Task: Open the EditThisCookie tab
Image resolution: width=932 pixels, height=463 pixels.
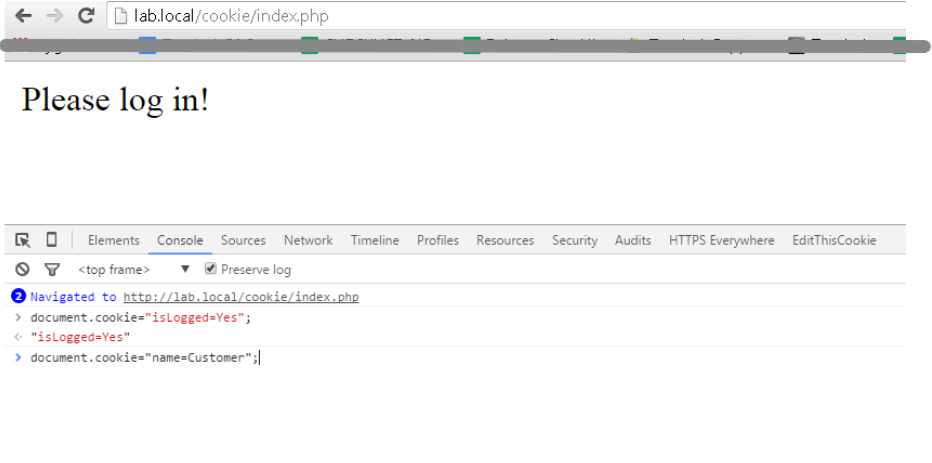Action: tap(834, 240)
